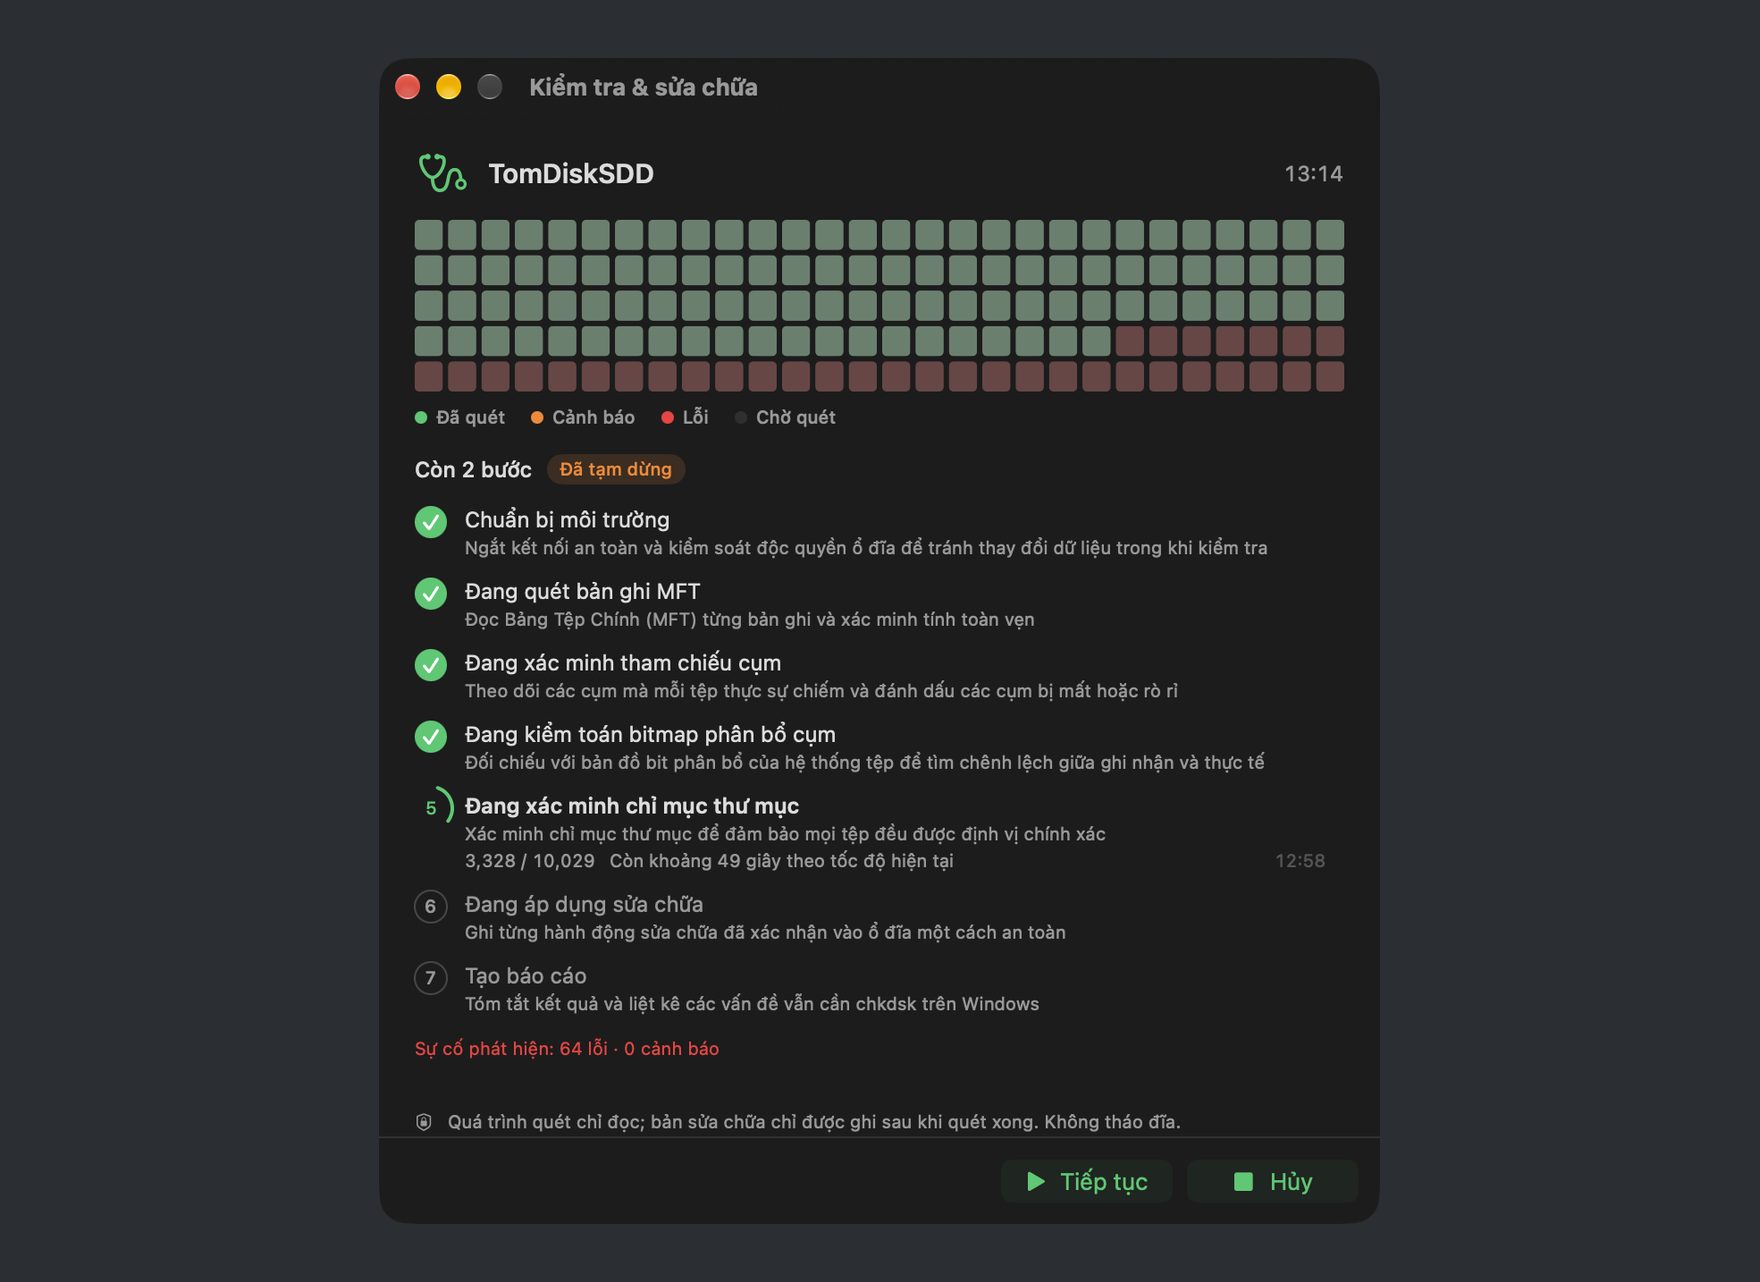
Task: Cancel the scan with Hủy button
Action: [1272, 1181]
